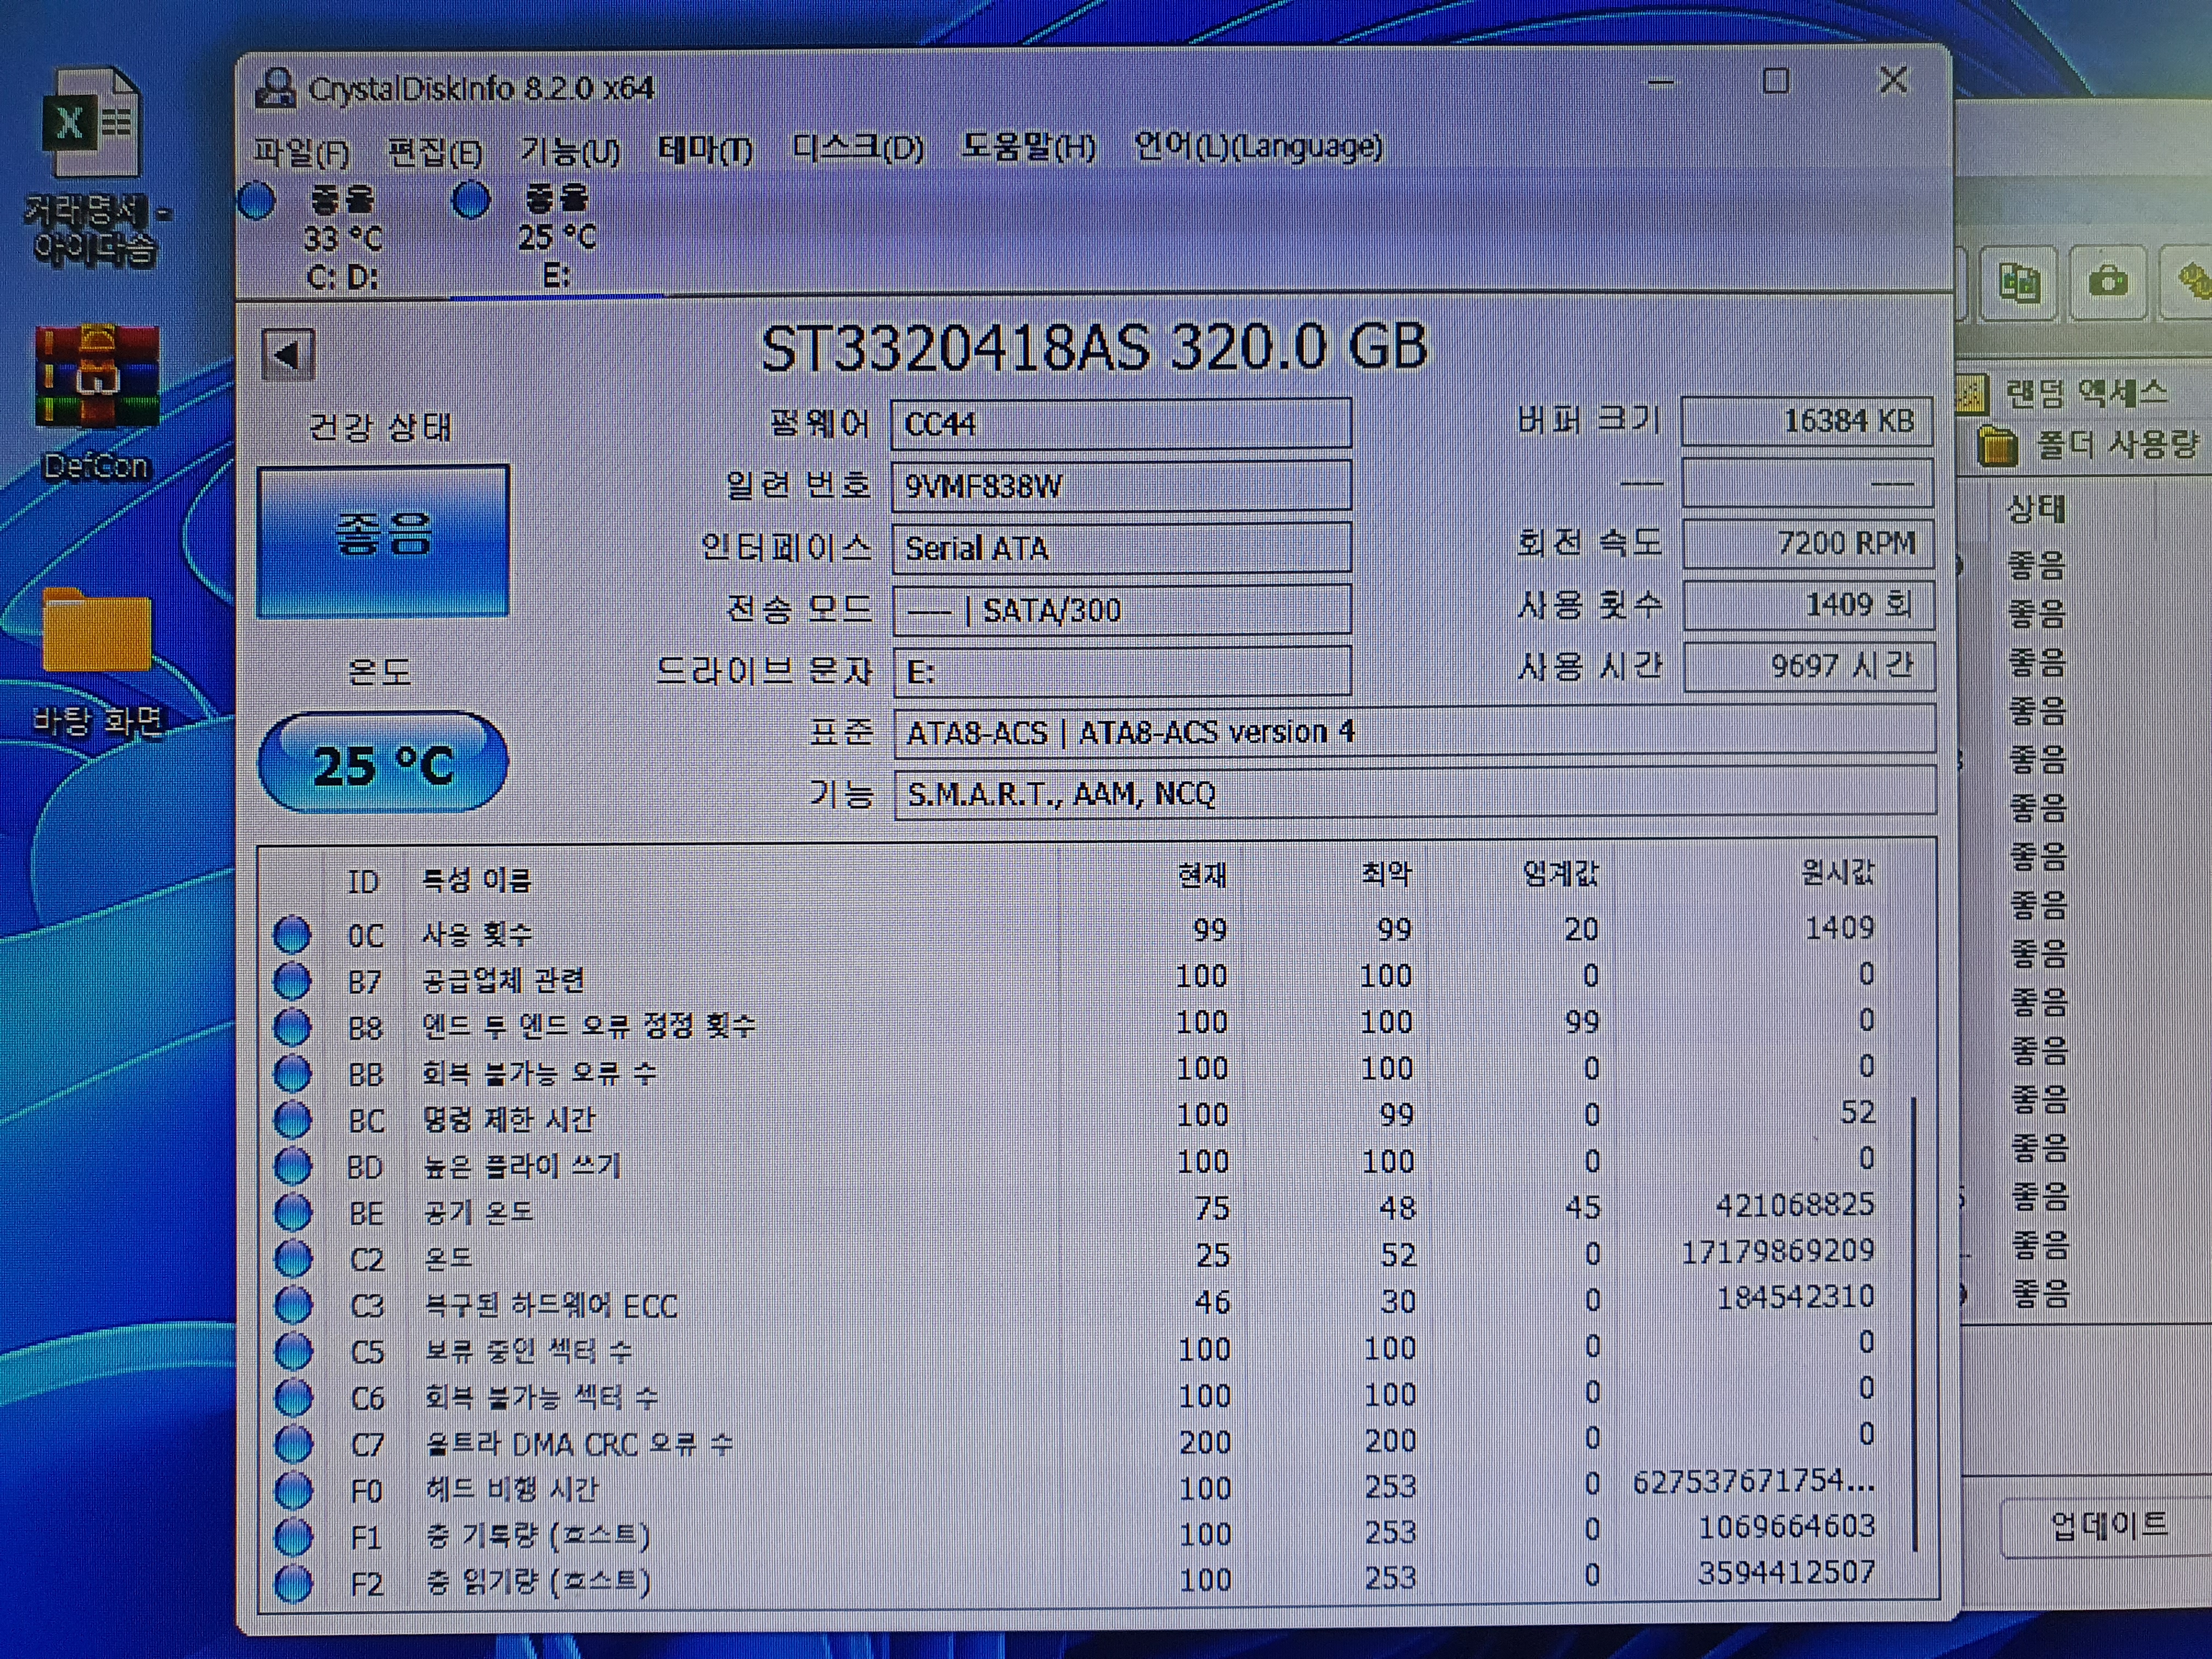Click the 좋음 health status button
The width and height of the screenshot is (2212, 1659).
click(x=383, y=540)
